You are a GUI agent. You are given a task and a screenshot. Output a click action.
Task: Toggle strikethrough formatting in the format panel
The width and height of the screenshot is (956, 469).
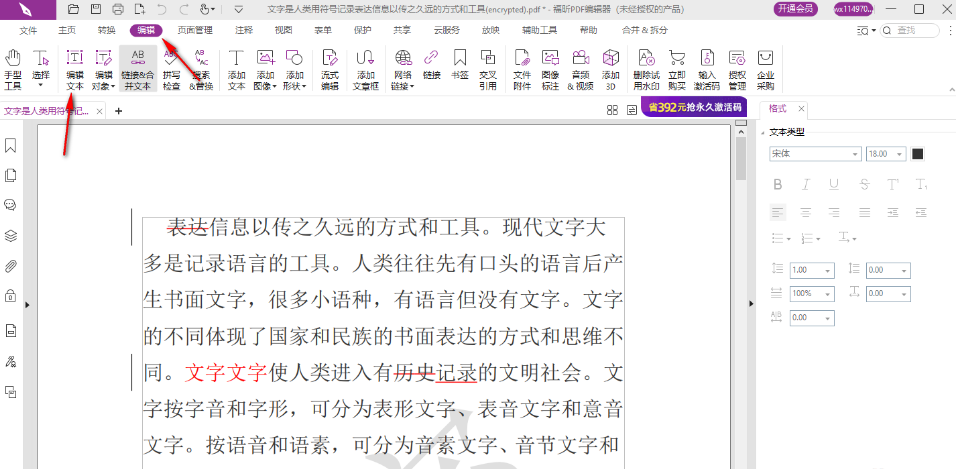point(864,184)
